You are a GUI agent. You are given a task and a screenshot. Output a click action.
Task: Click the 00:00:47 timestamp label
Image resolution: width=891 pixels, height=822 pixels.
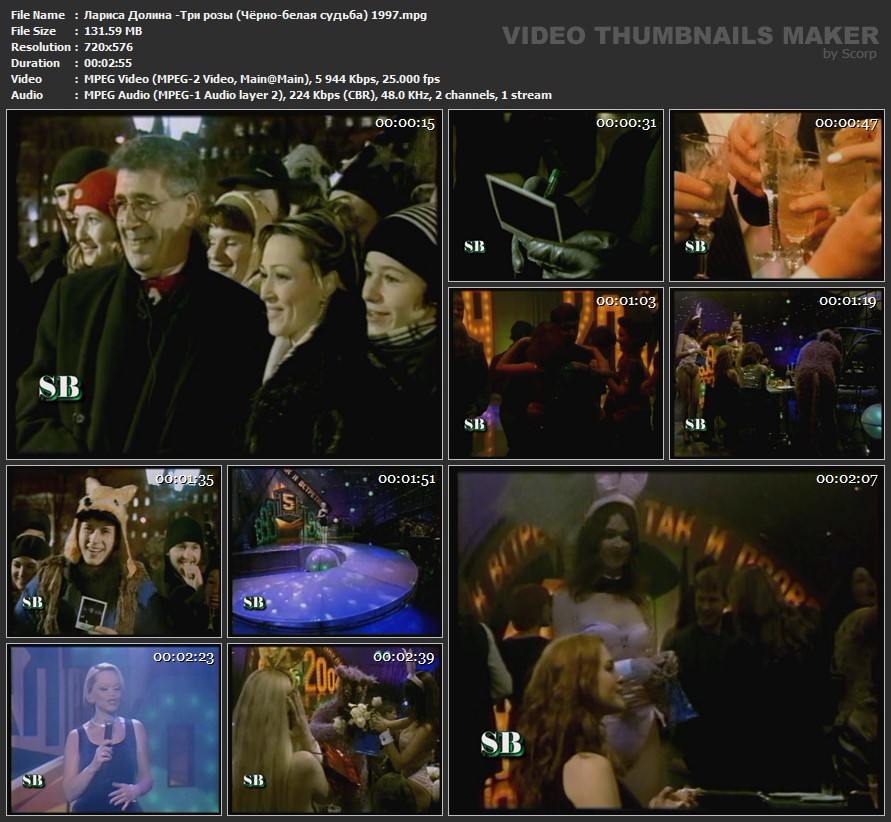click(x=846, y=123)
